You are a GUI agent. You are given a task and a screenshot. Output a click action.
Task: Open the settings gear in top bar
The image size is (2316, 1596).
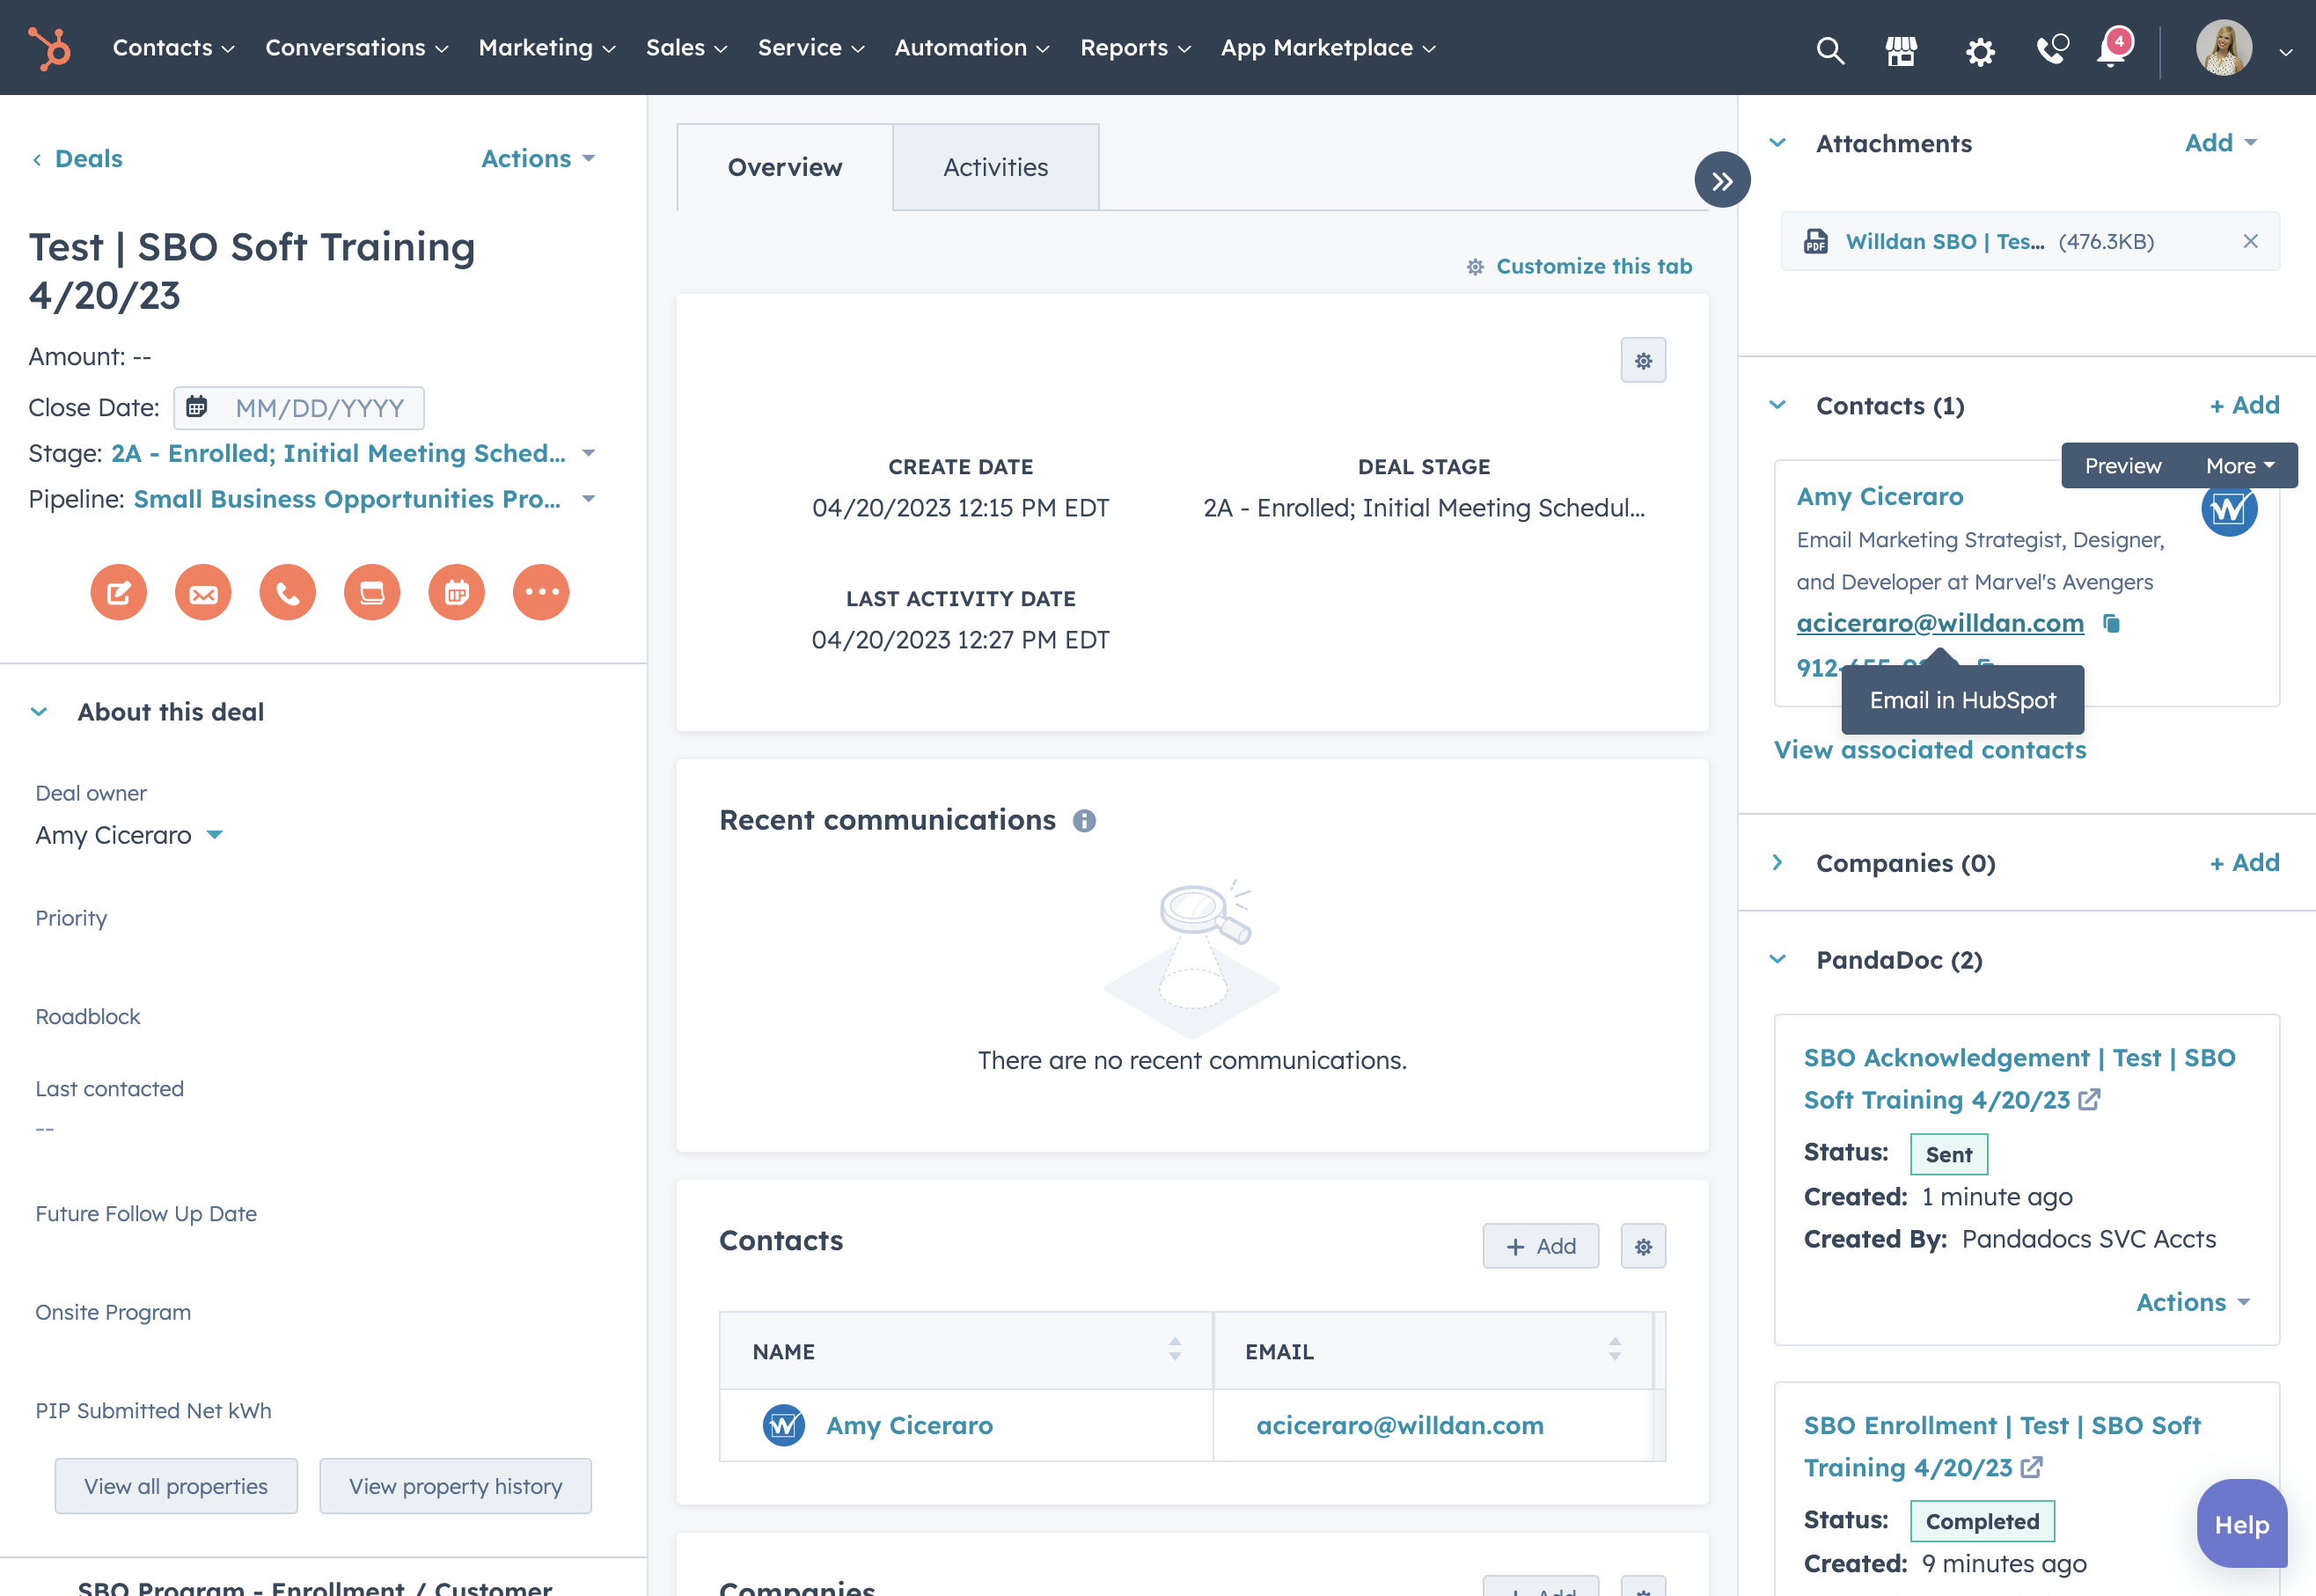1979,50
